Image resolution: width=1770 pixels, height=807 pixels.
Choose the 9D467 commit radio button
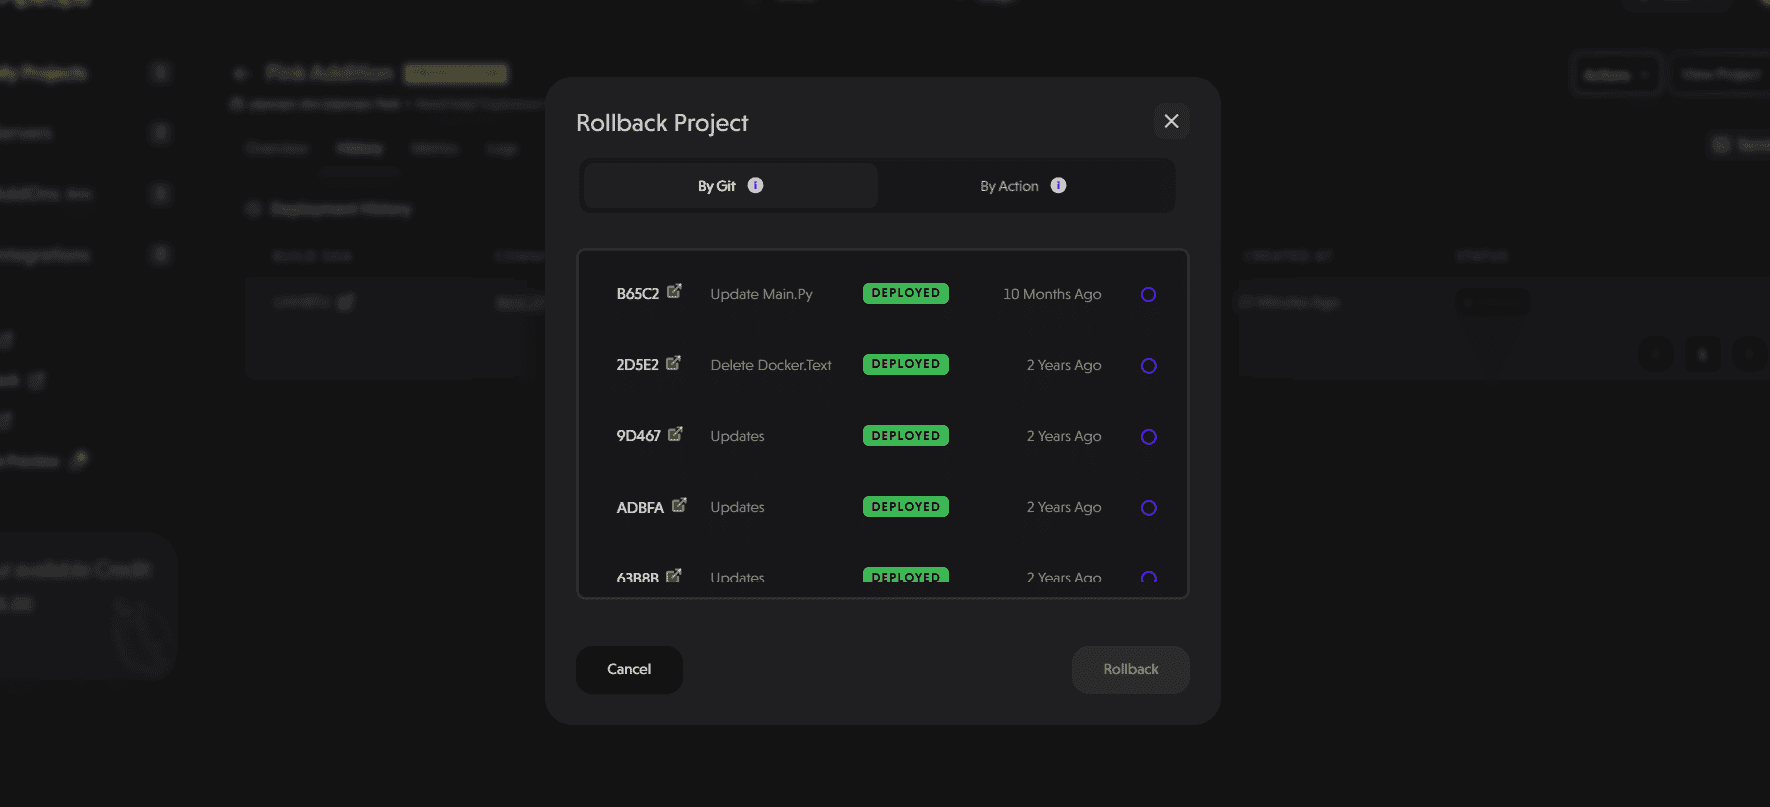click(x=1148, y=437)
